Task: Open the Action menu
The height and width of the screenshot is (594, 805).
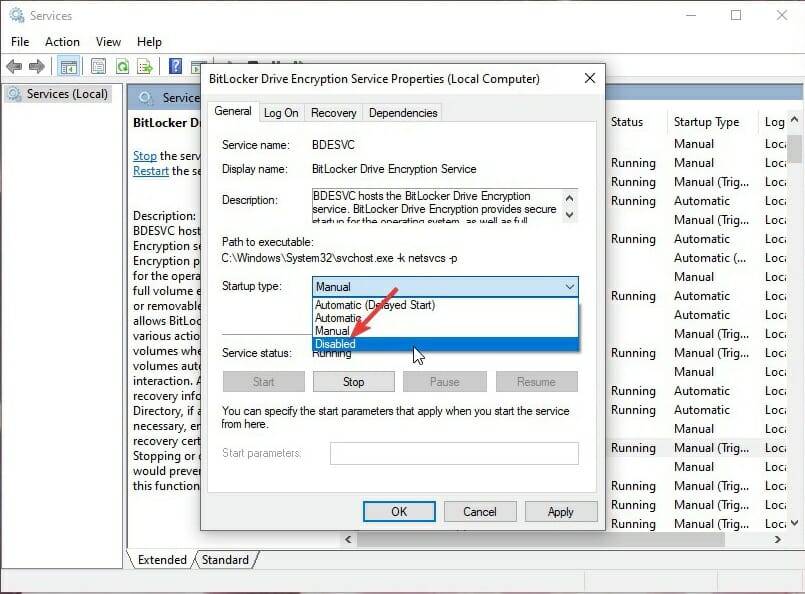Action: pyautogui.click(x=62, y=41)
